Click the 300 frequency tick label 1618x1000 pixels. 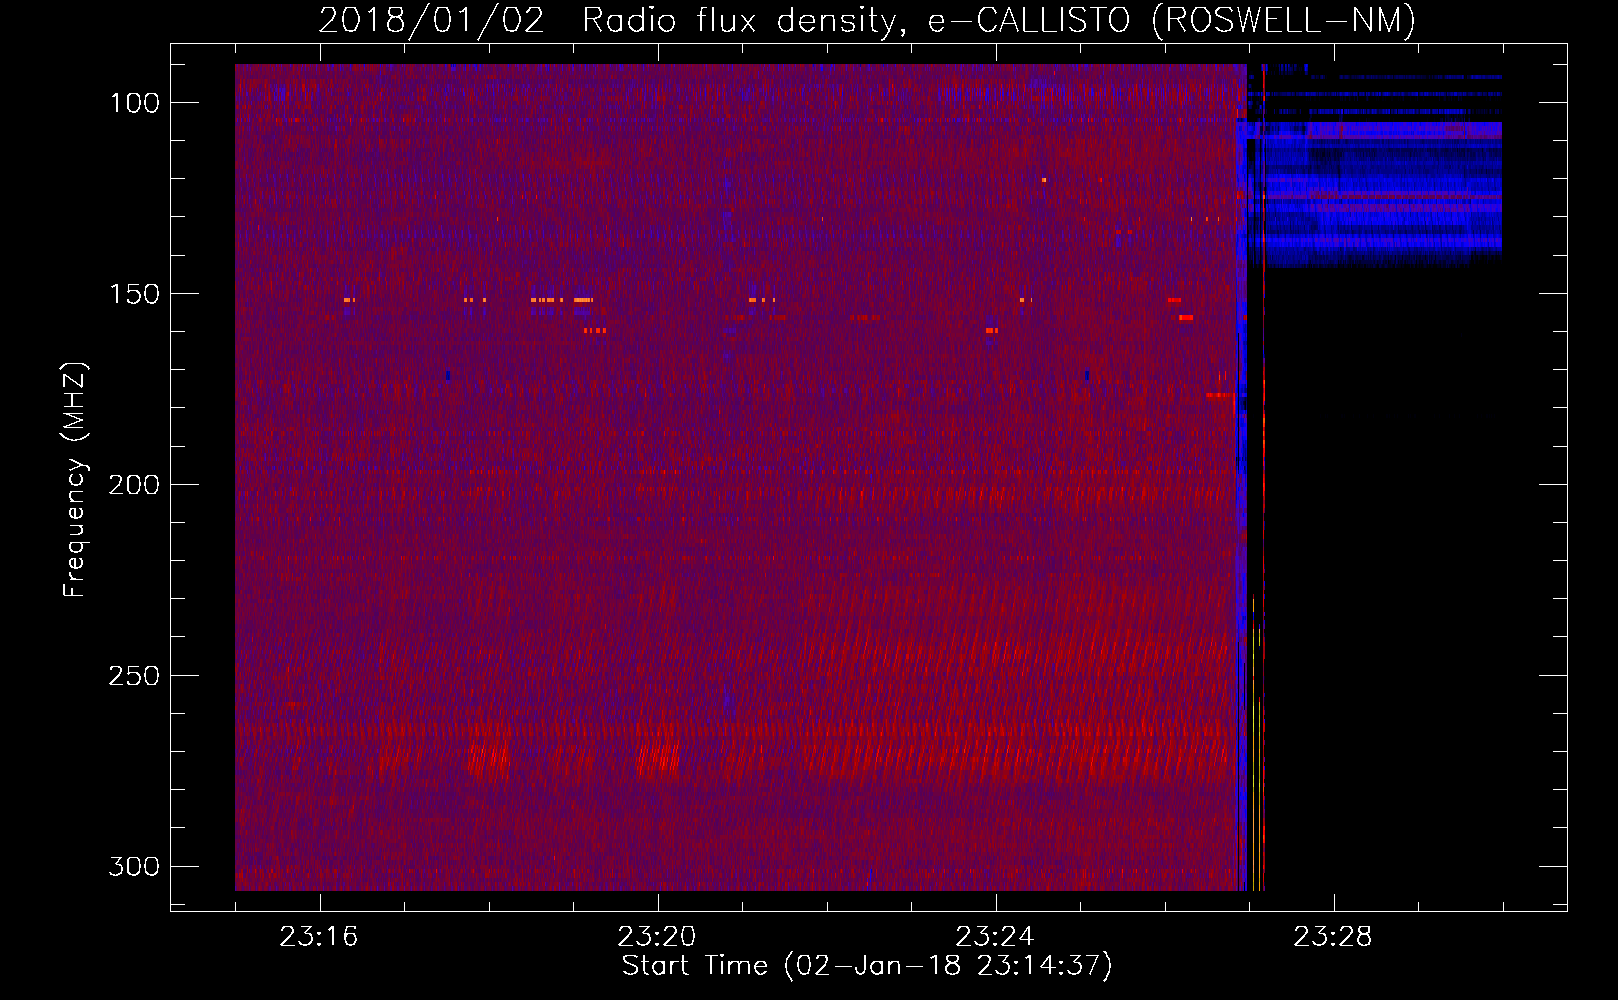click(134, 866)
